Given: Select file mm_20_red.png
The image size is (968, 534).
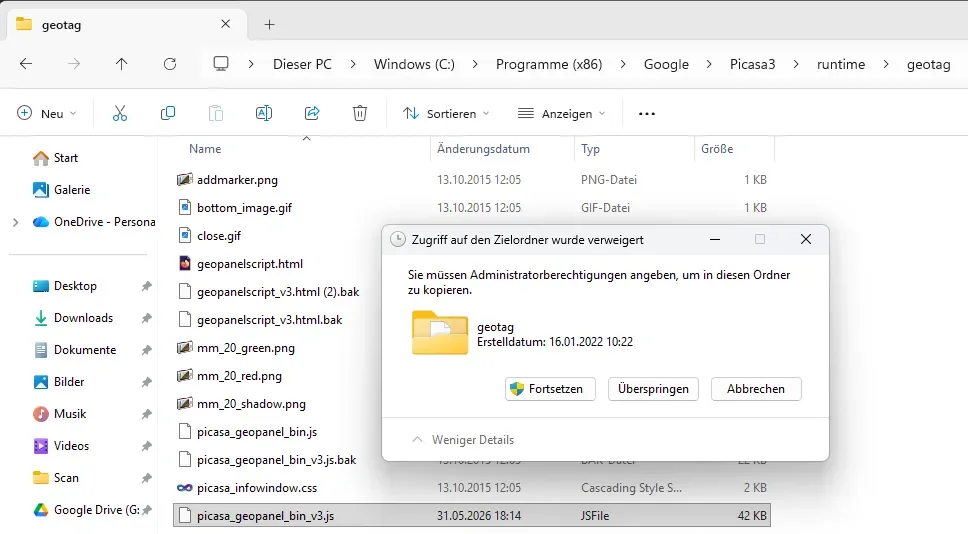Looking at the screenshot, I should pyautogui.click(x=239, y=376).
